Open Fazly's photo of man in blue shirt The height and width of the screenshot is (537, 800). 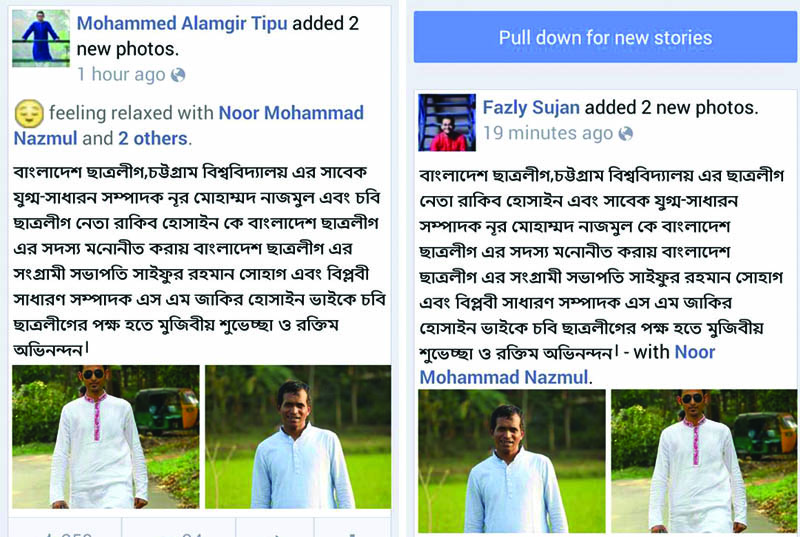(512, 461)
